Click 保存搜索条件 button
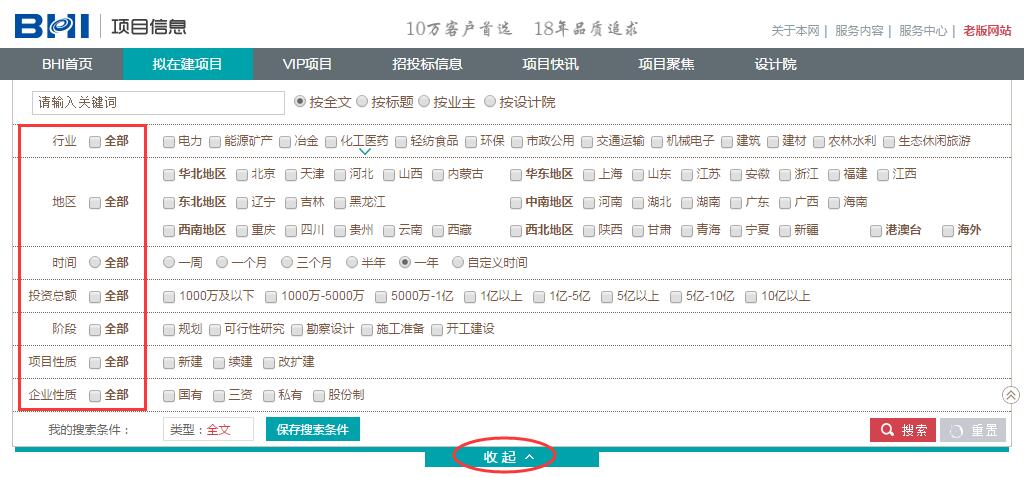This screenshot has width=1024, height=477. (x=313, y=430)
